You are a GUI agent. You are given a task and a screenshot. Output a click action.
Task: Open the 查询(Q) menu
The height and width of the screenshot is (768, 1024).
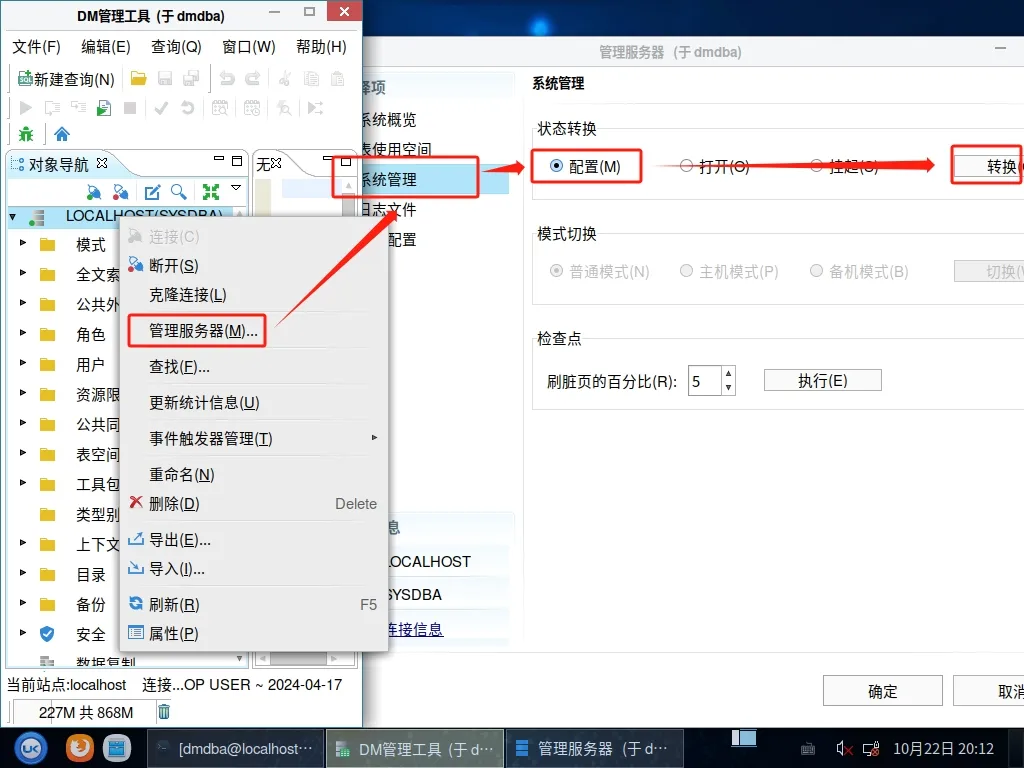176,47
